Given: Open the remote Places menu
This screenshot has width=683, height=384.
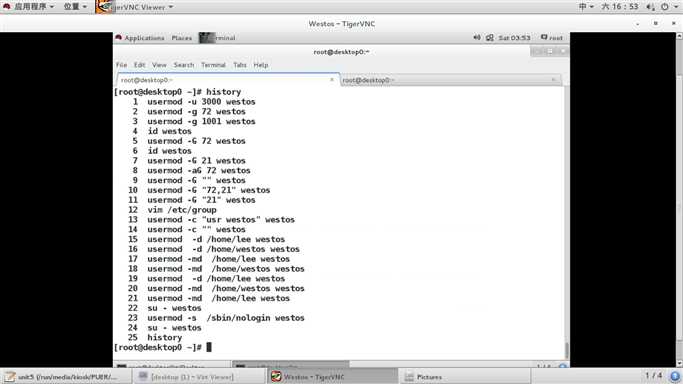Looking at the screenshot, I should [x=182, y=38].
